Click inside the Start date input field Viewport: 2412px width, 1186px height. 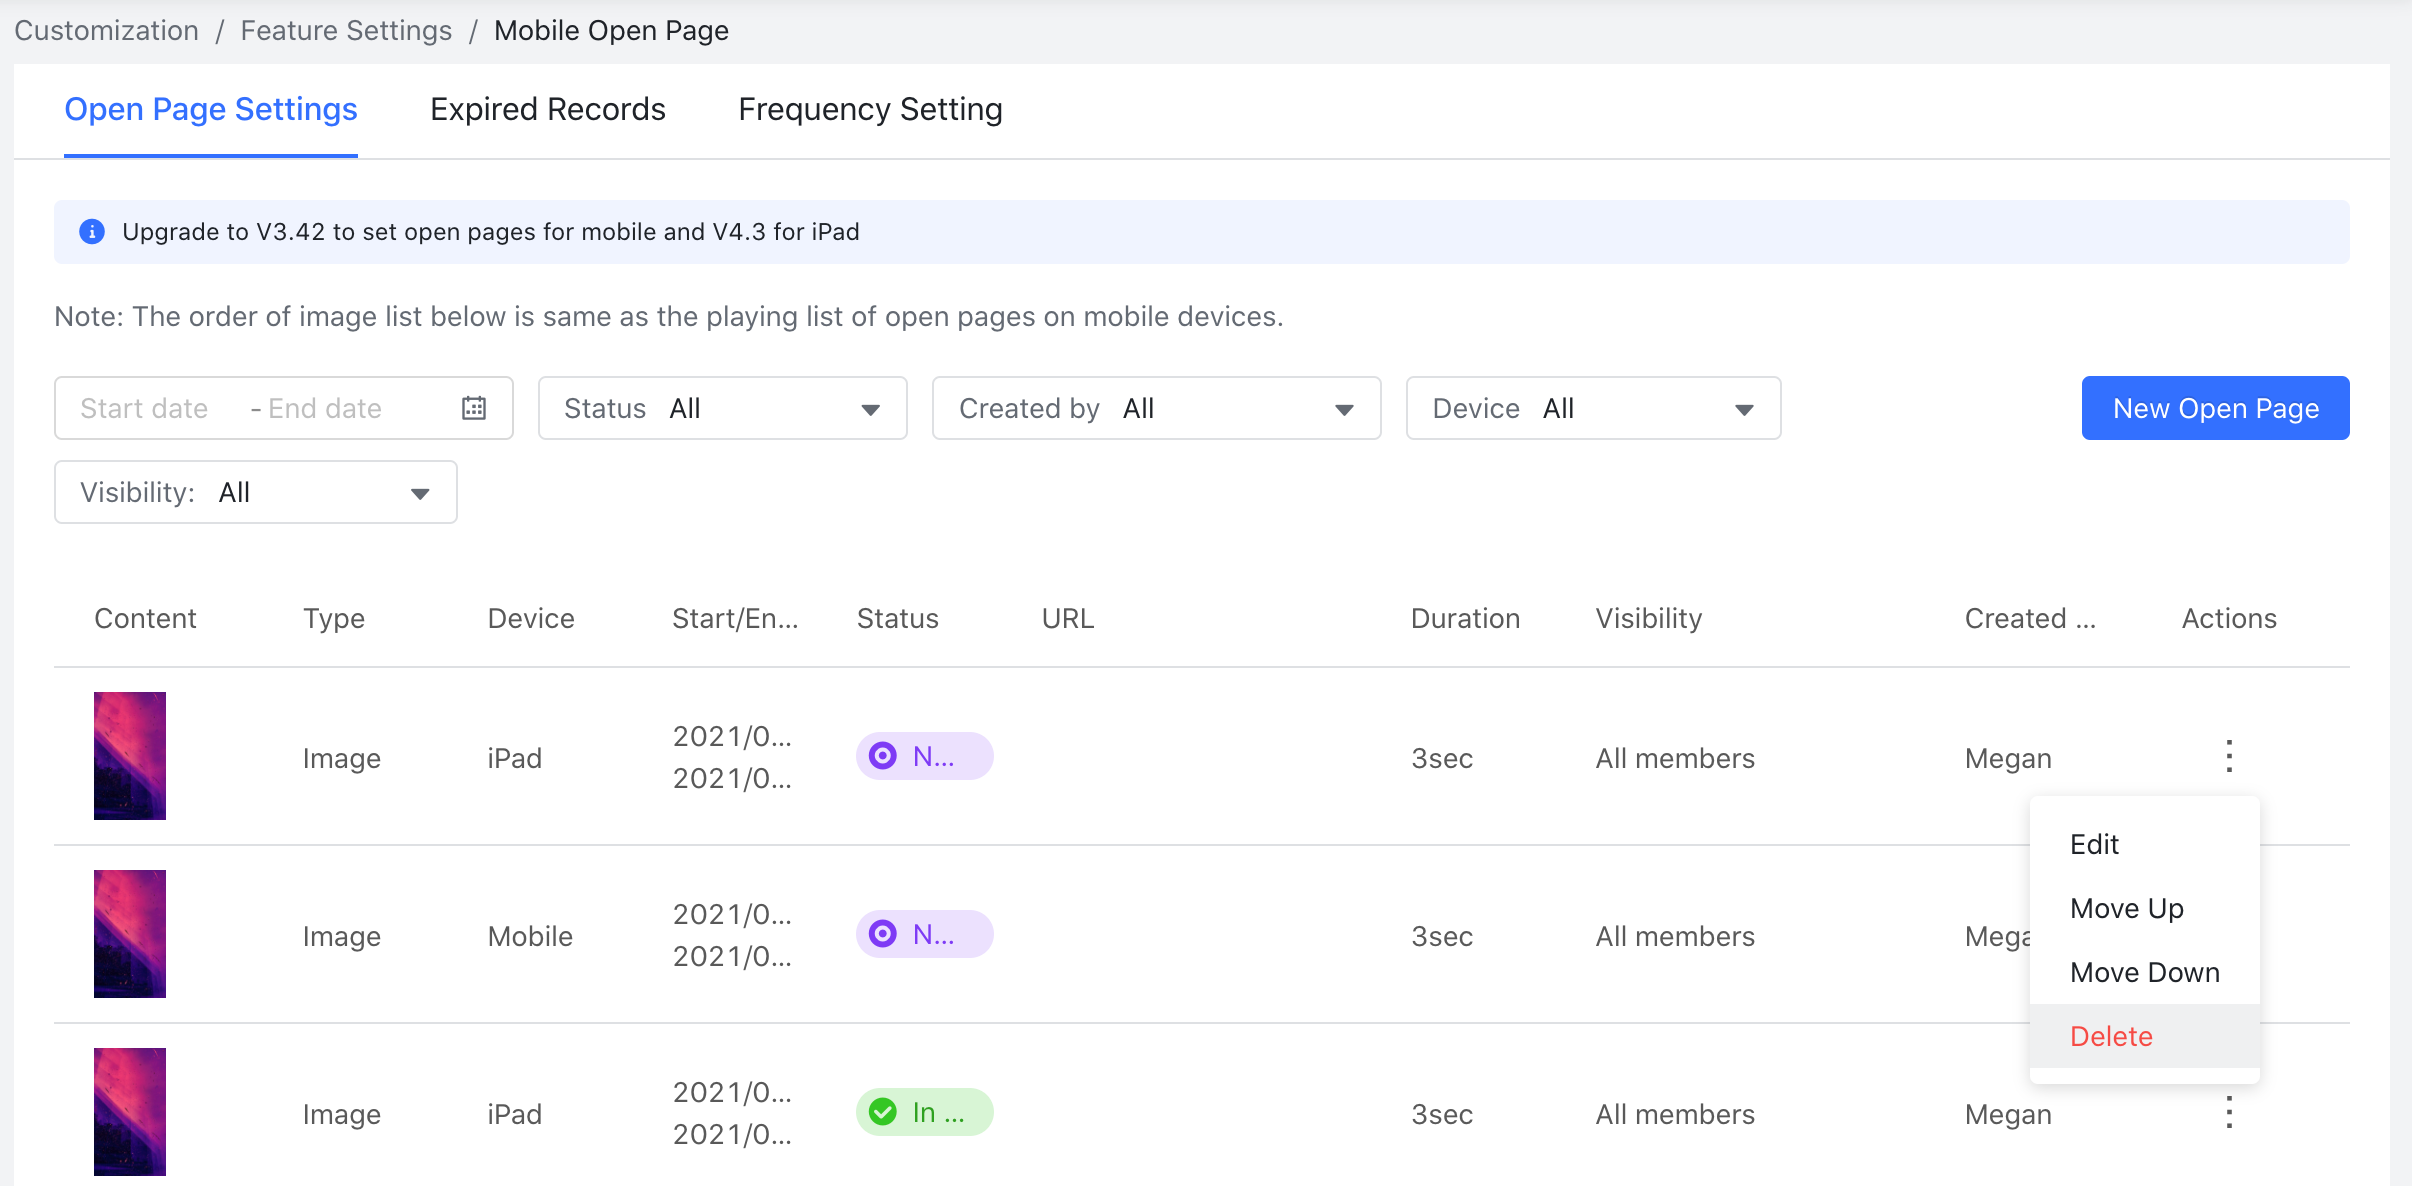tap(145, 407)
